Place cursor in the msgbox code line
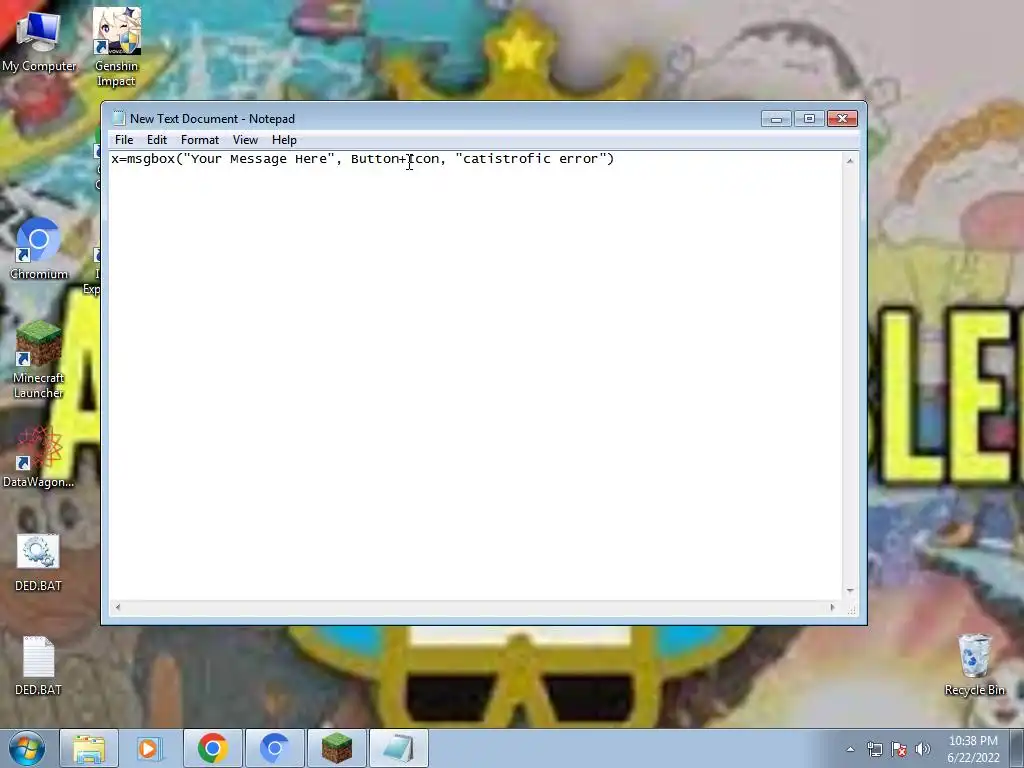Image resolution: width=1024 pixels, height=768 pixels. pos(362,159)
